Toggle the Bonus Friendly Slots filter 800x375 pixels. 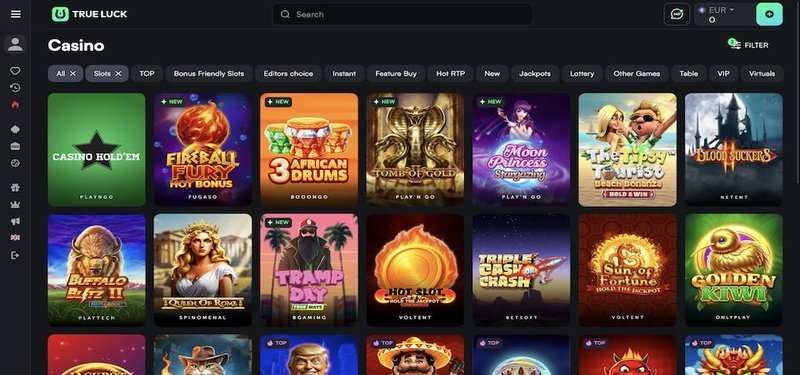pos(209,73)
